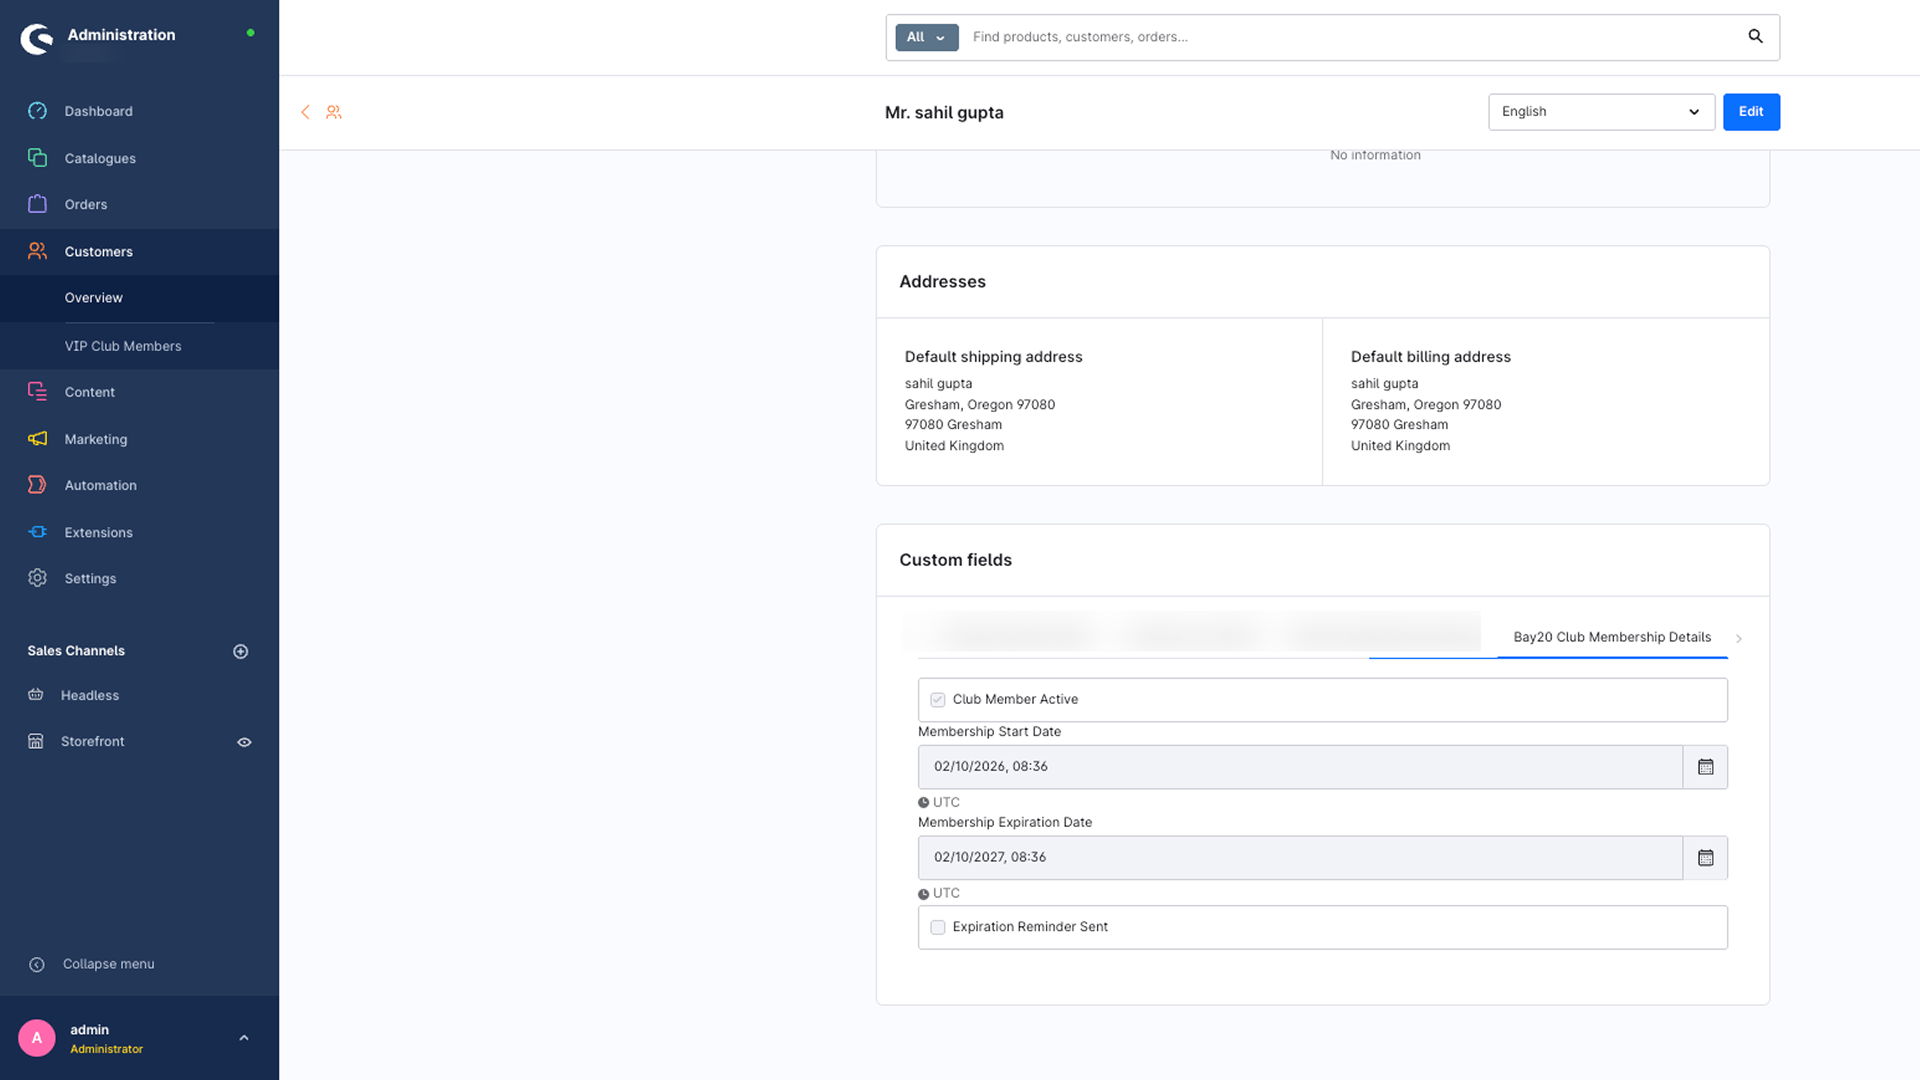Click the Shopware logo icon
1920x1080 pixels.
[37, 39]
